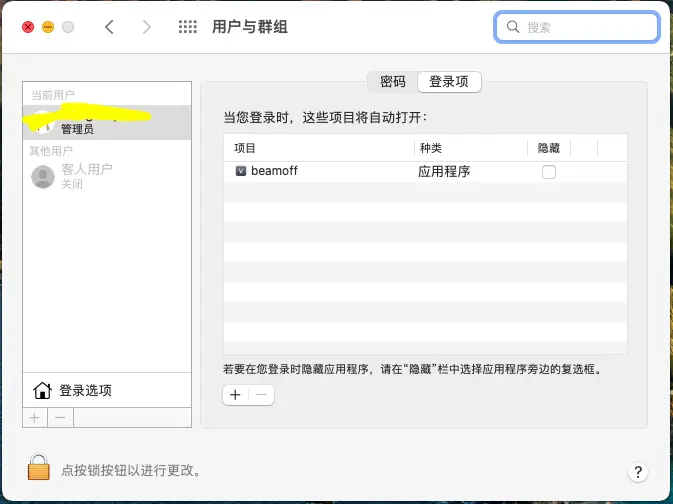This screenshot has width=673, height=504.
Task: Add a user with sidebar plus button
Action: tap(34, 417)
